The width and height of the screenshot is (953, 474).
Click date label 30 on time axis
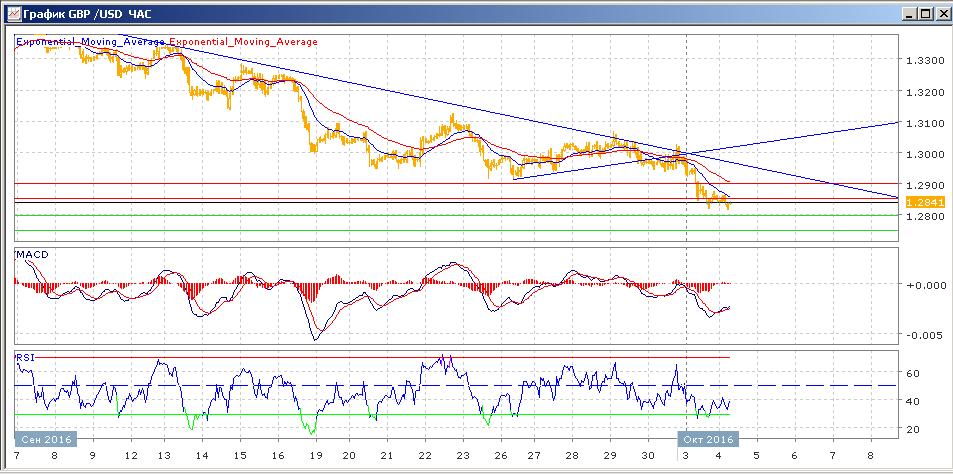point(648,455)
